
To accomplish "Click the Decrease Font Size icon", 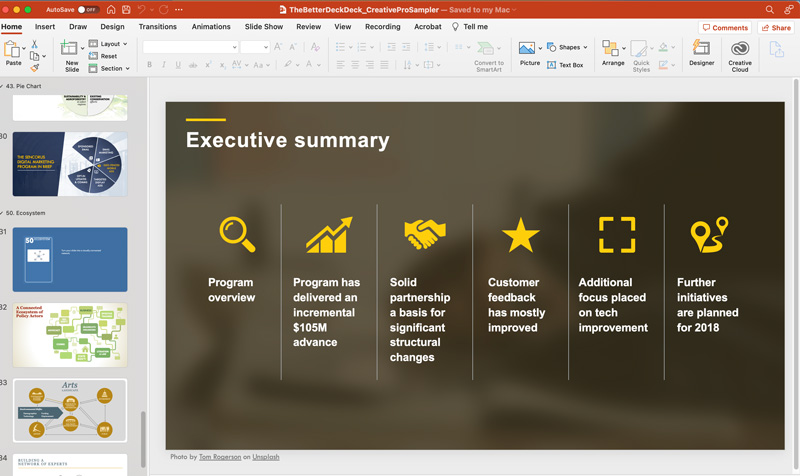I will click(293, 47).
